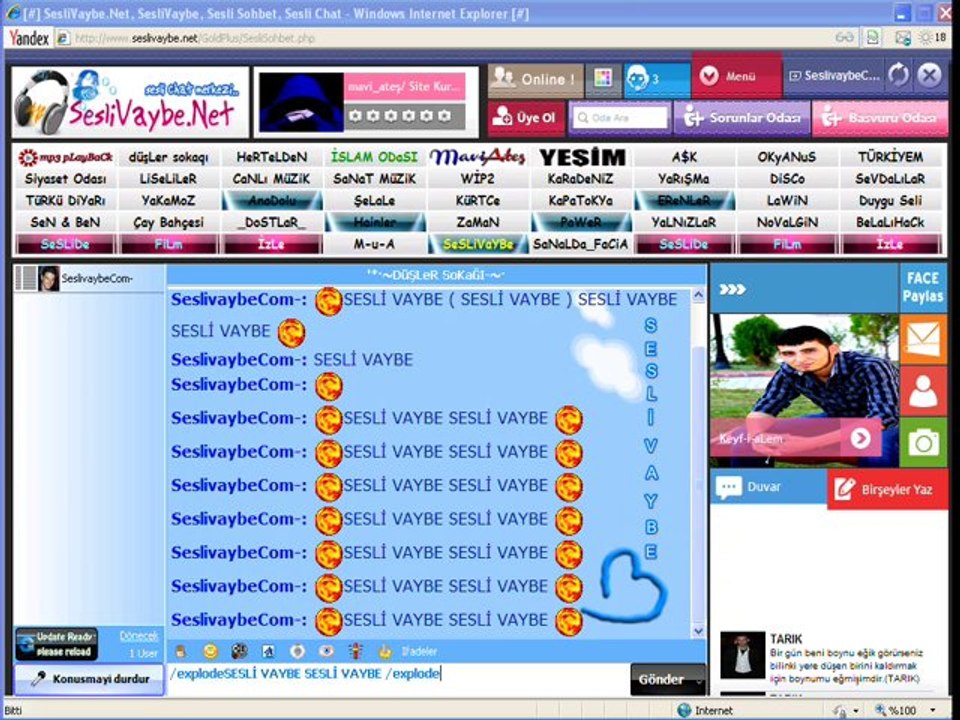
Task: Click the round X close icon
Action: click(x=929, y=75)
